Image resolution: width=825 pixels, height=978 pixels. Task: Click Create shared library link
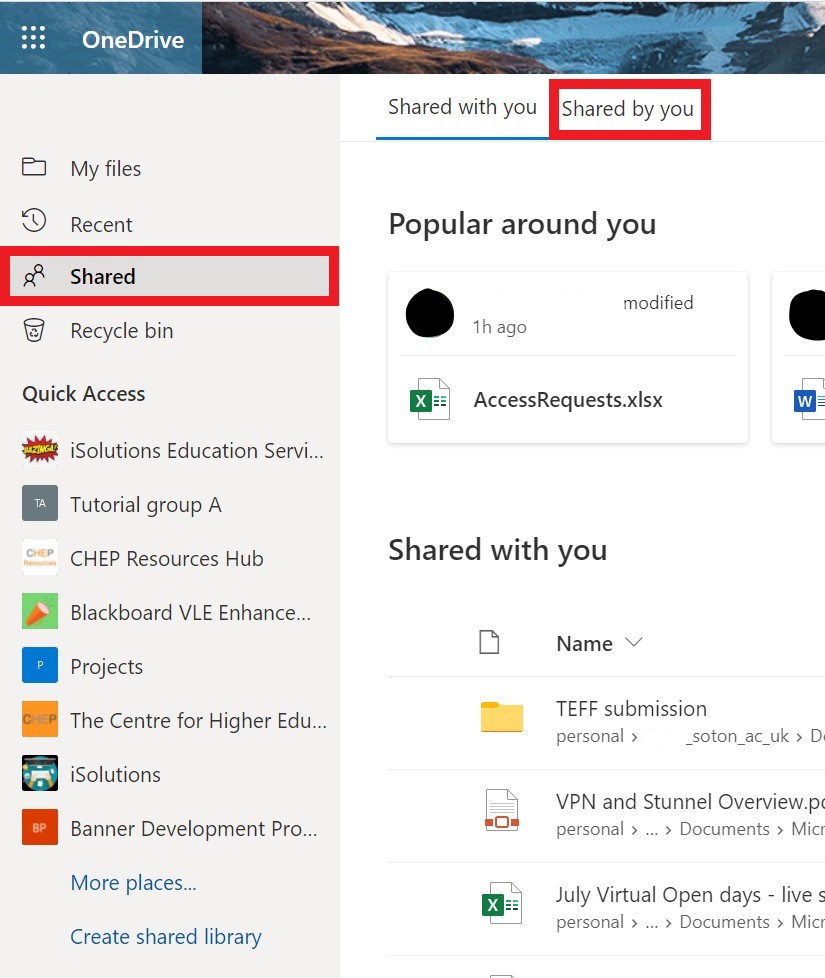165,937
